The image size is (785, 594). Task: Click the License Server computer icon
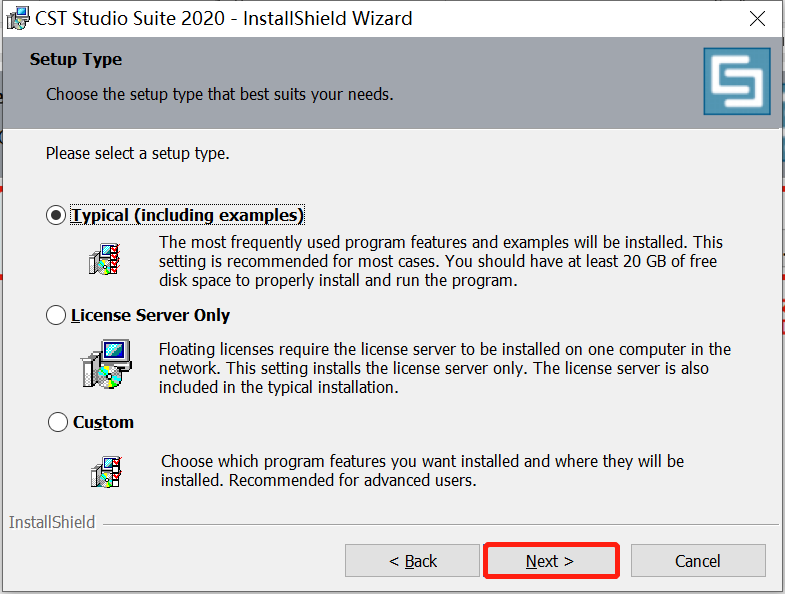coord(106,364)
